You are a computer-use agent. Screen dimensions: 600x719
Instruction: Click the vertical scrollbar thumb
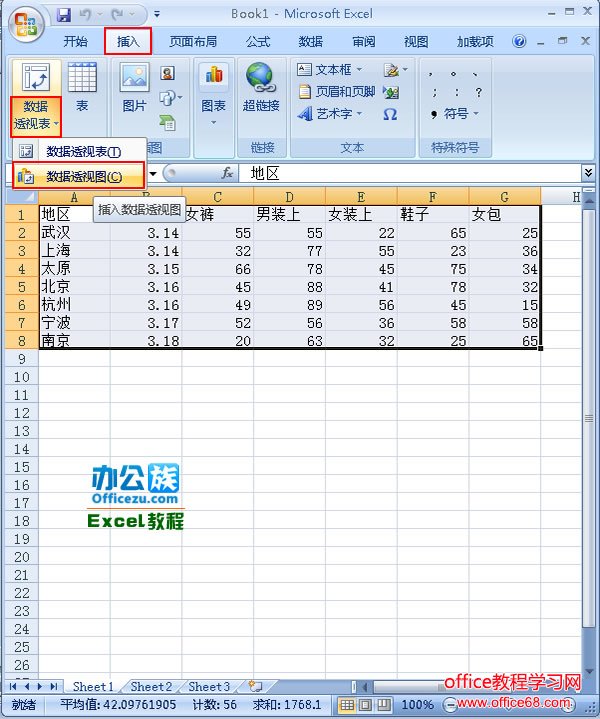(x=589, y=418)
